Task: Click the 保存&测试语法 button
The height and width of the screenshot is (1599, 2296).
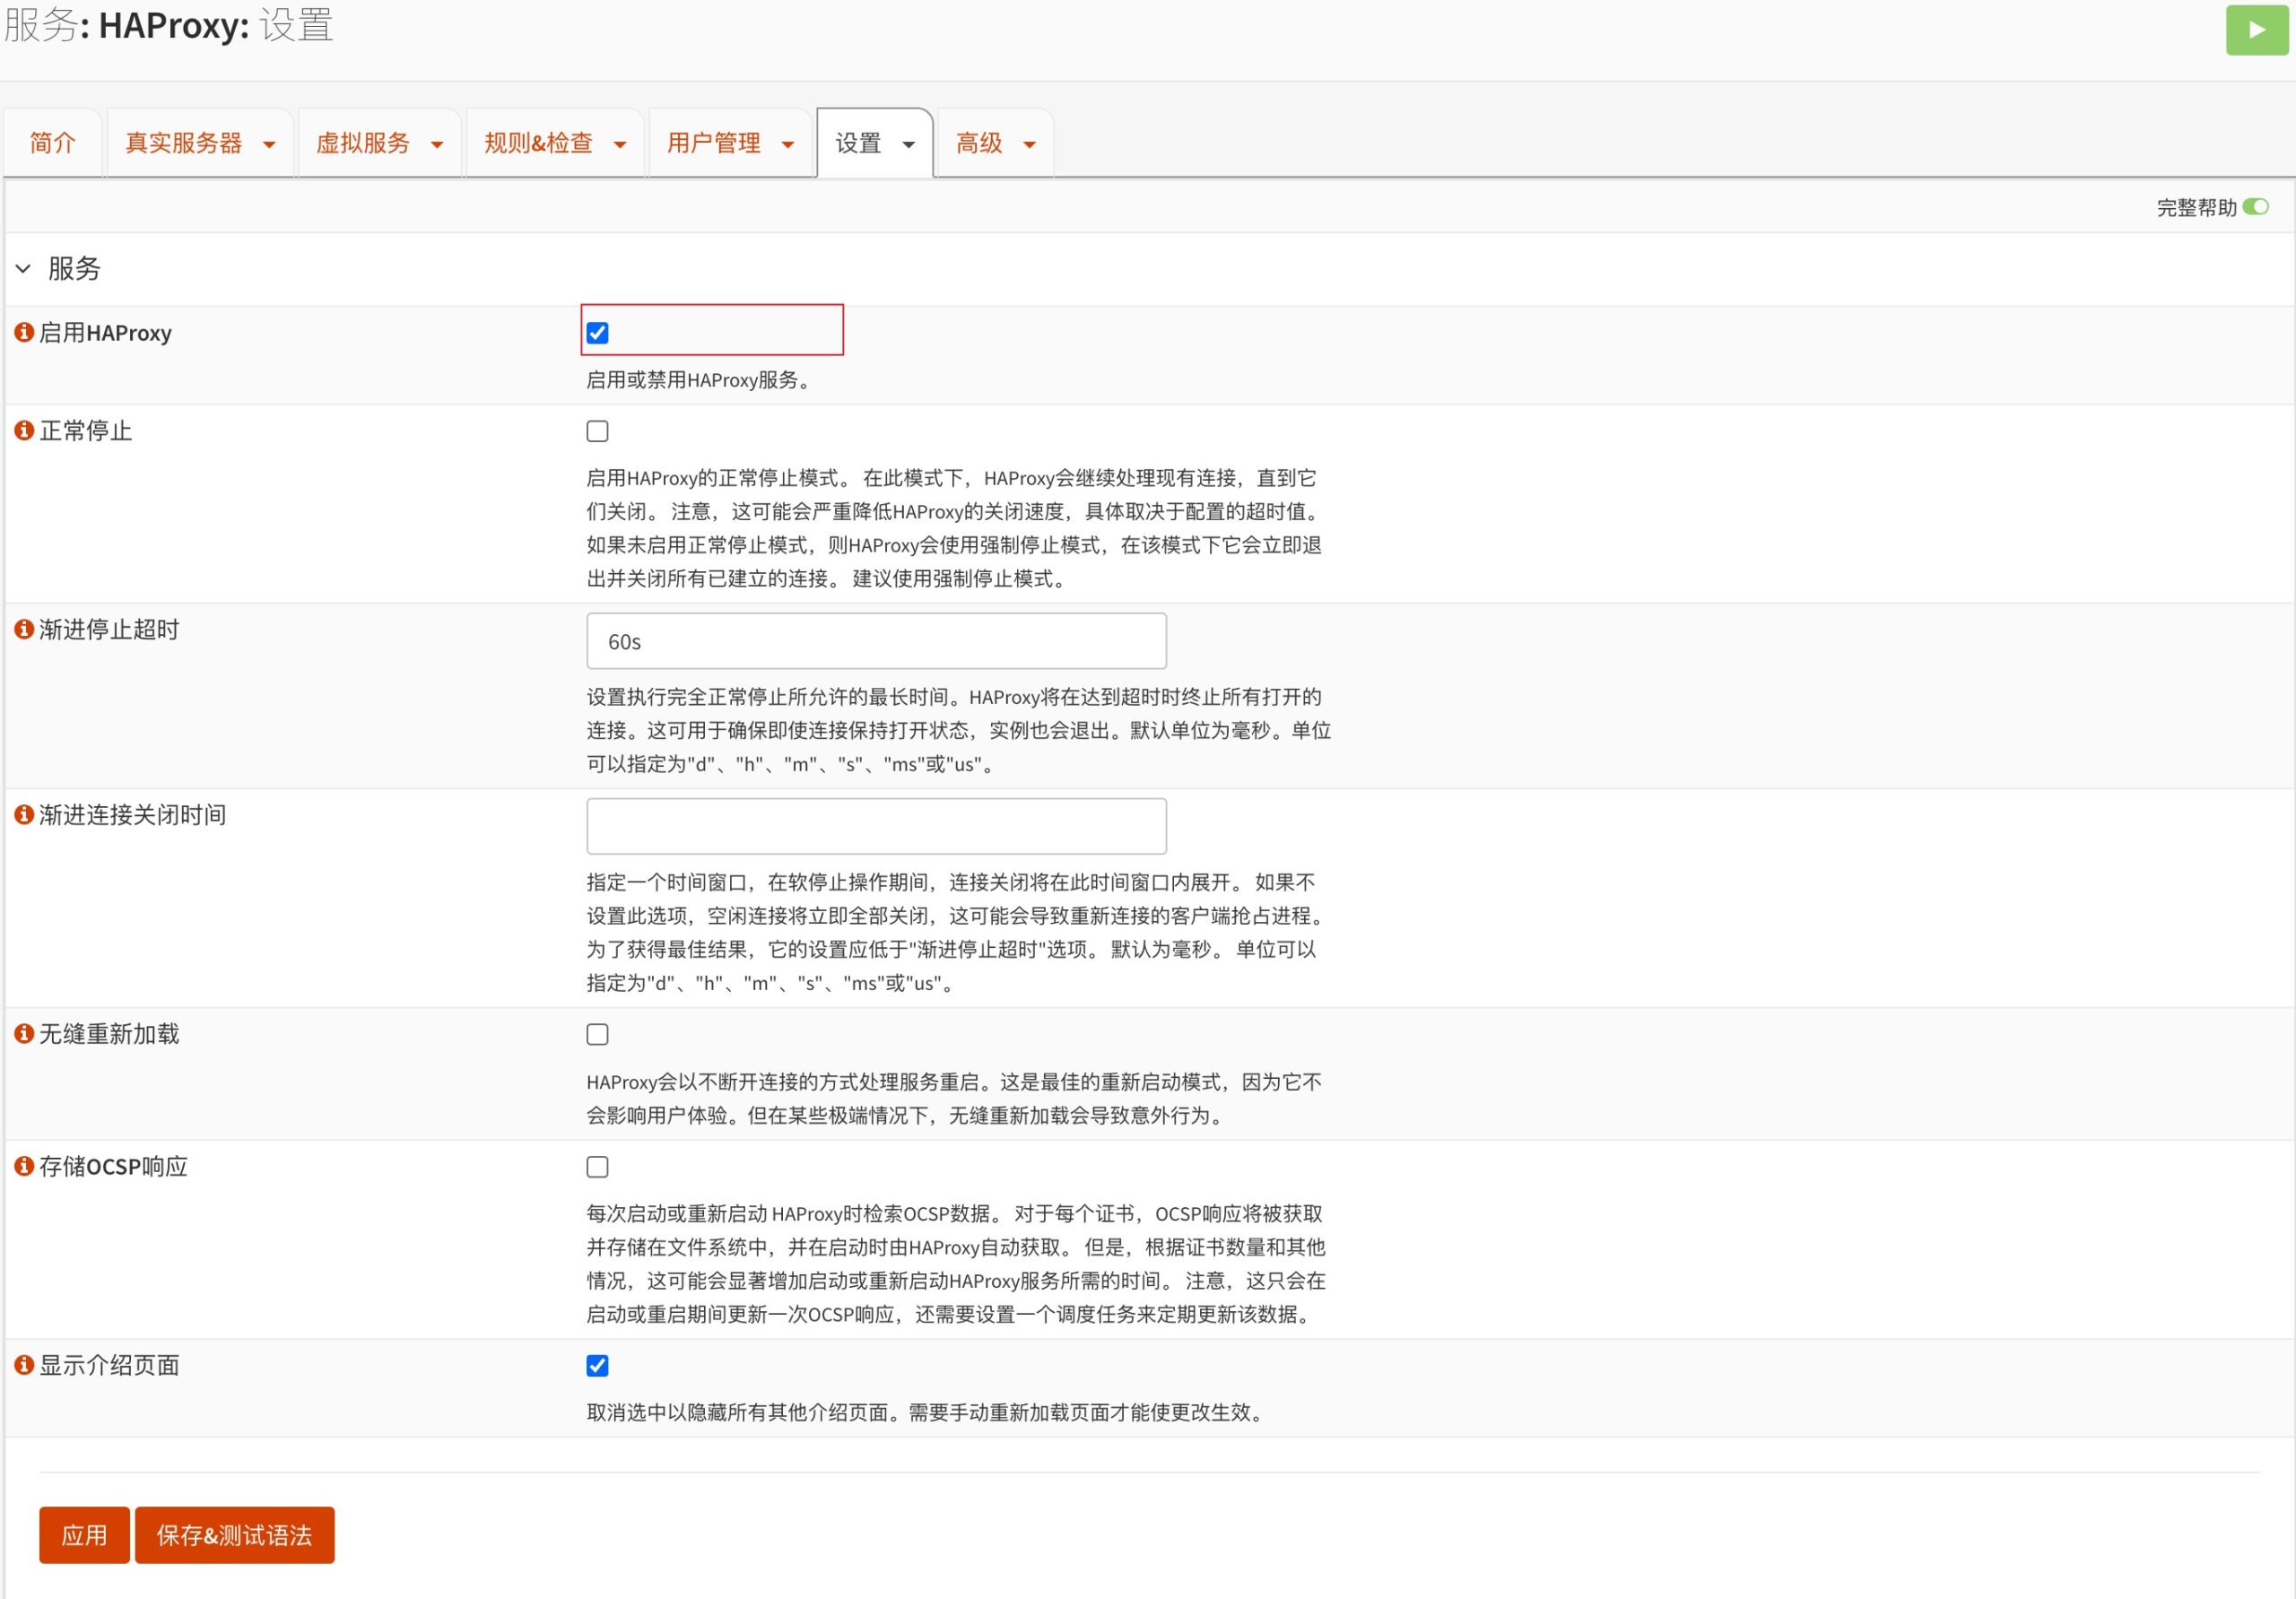Action: (234, 1535)
